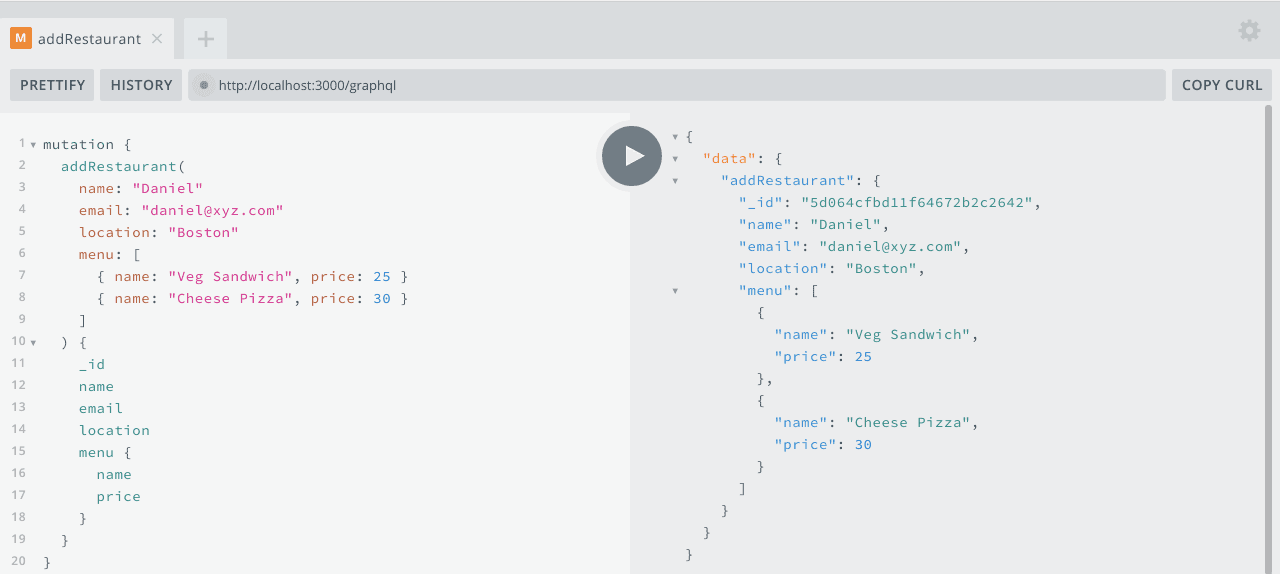Image resolution: width=1280 pixels, height=574 pixels.
Task: Close the addRestaurant tab
Action: 157,39
